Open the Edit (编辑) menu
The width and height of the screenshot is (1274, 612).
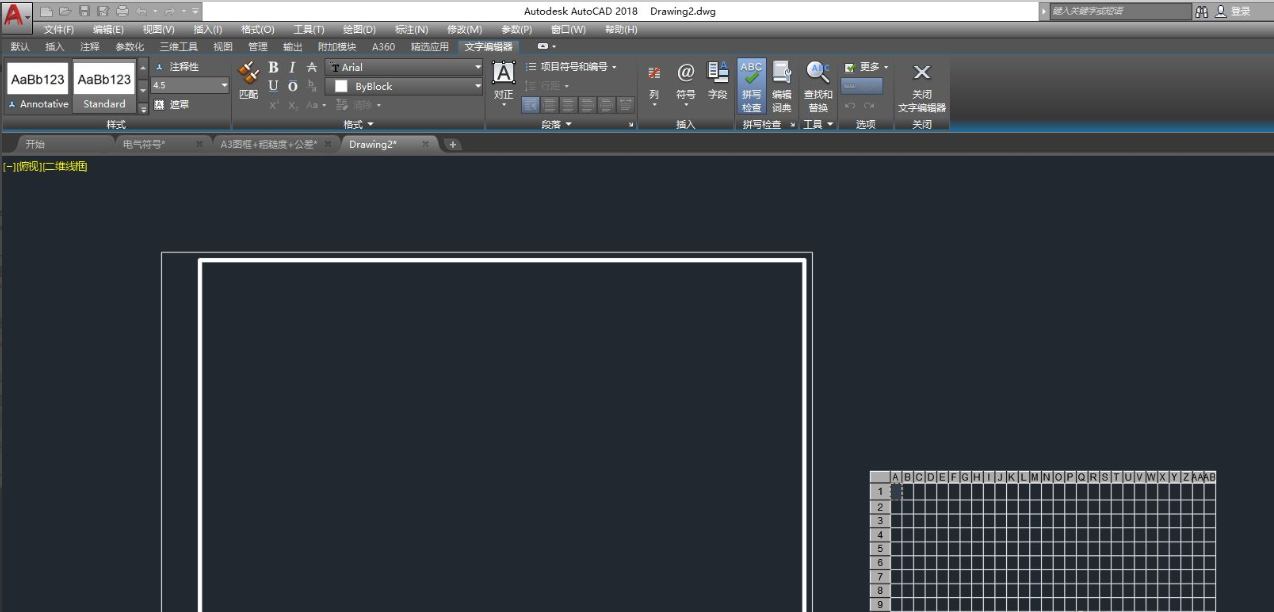[108, 30]
